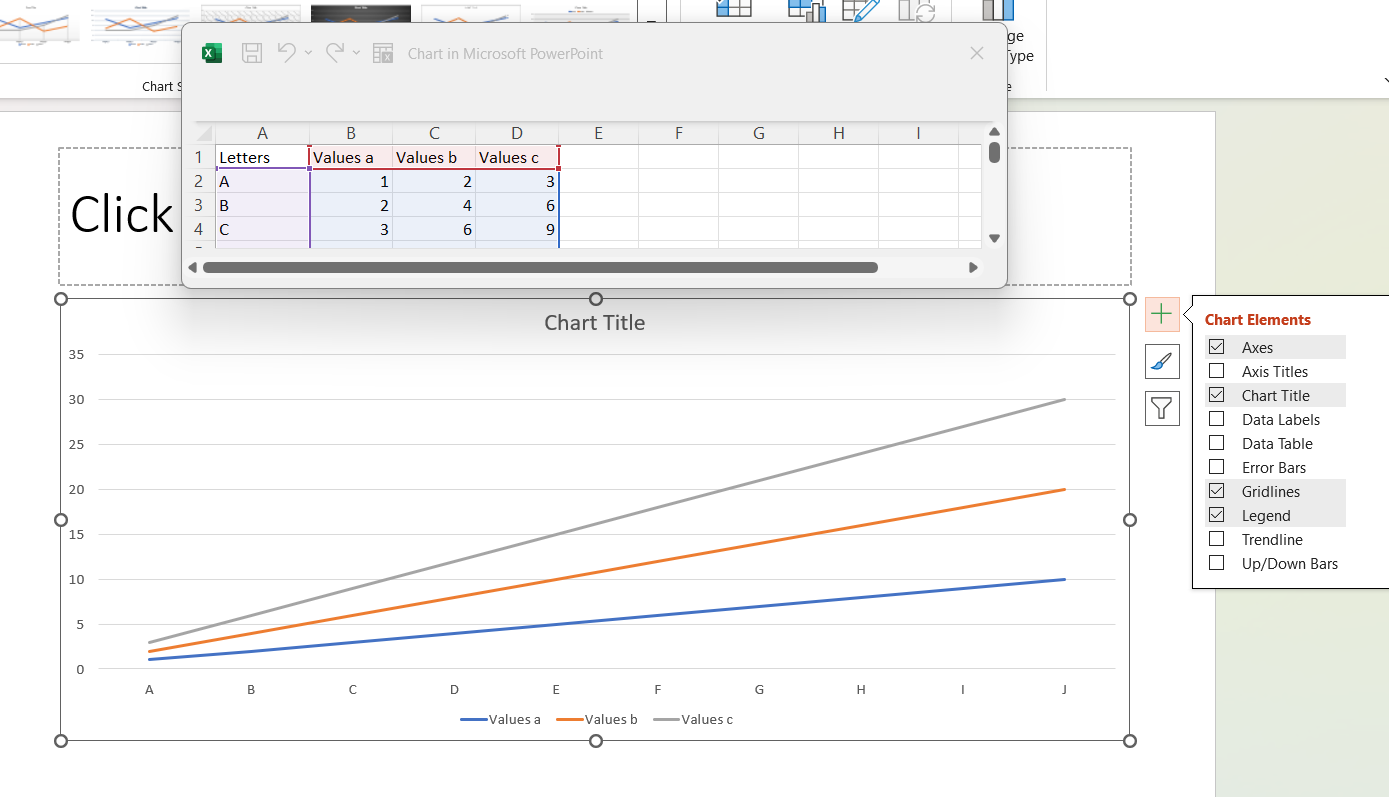Click the Chart Elements plus button
The height and width of the screenshot is (797, 1389).
tap(1161, 314)
